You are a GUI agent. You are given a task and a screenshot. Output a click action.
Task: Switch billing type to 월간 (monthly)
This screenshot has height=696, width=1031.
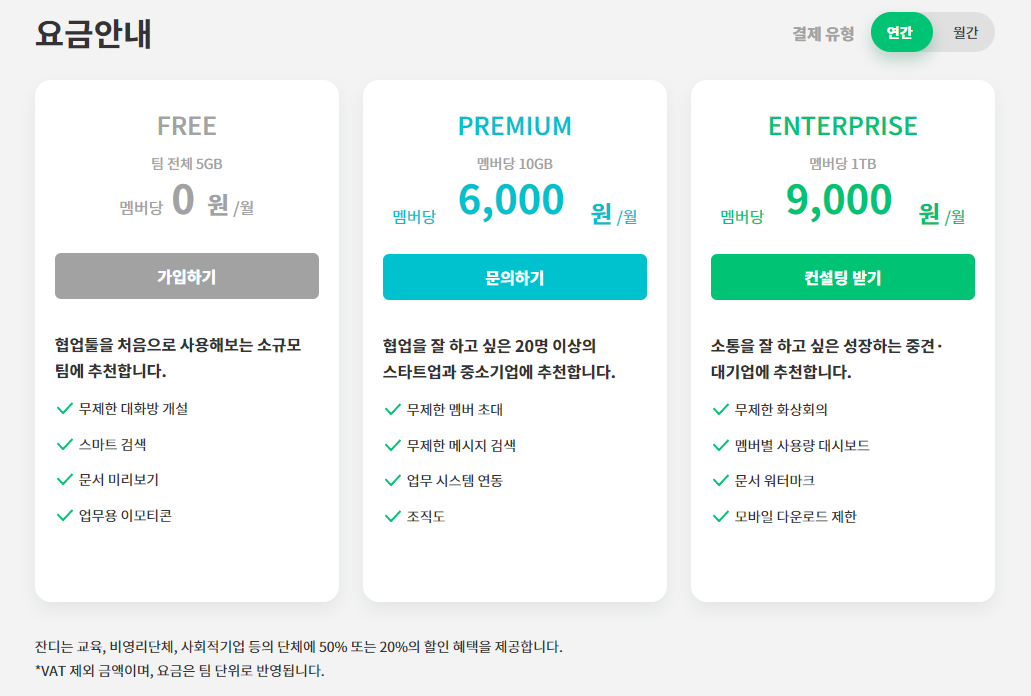[965, 32]
